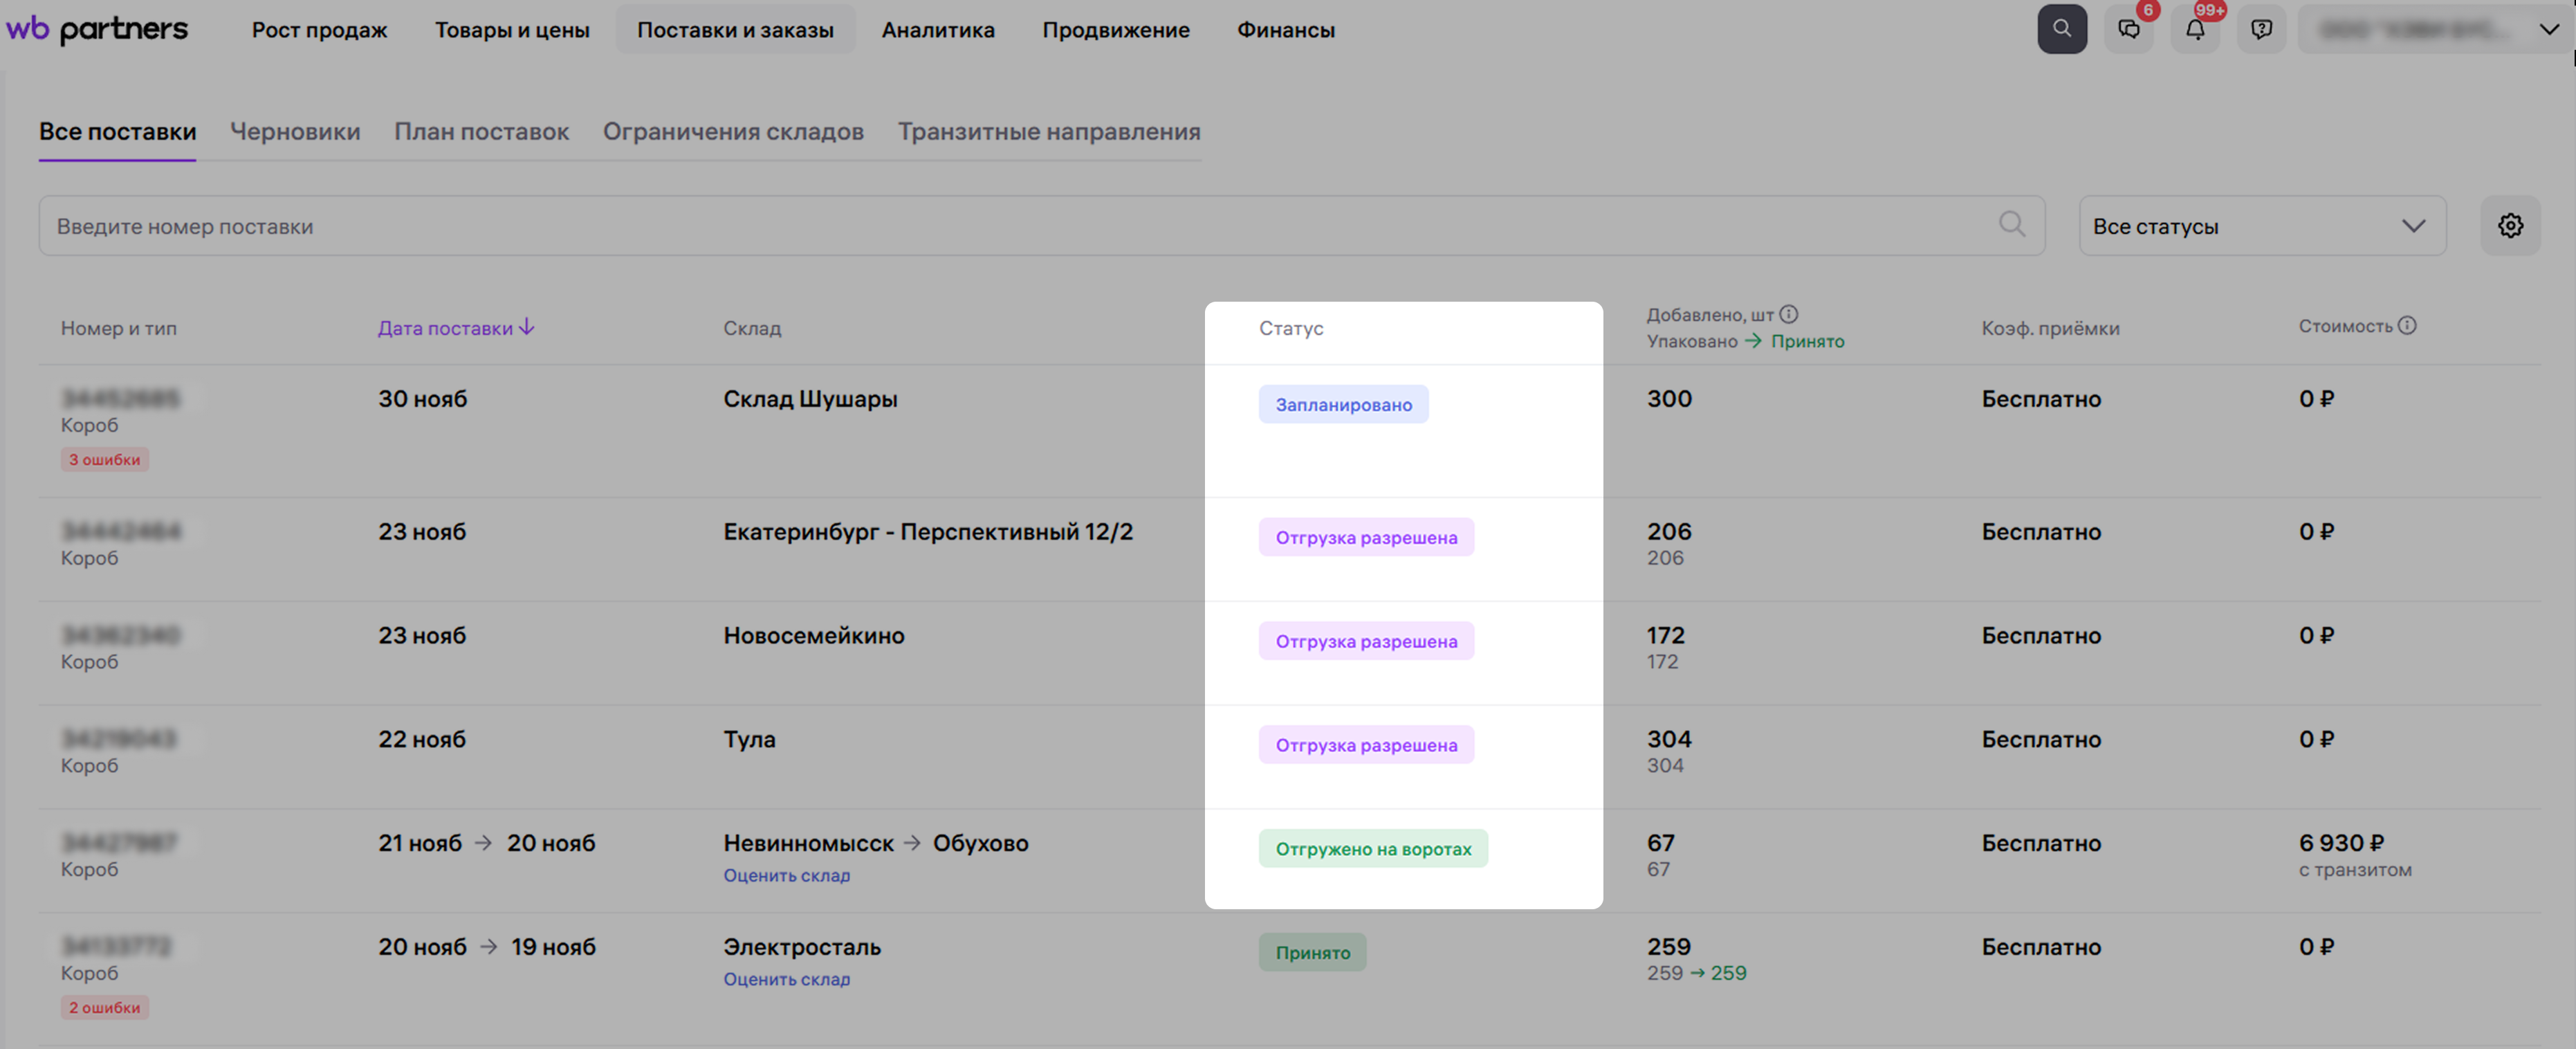This screenshot has width=2576, height=1049.
Task: Click Оценить склад under Невинномысск
Action: coord(786,875)
